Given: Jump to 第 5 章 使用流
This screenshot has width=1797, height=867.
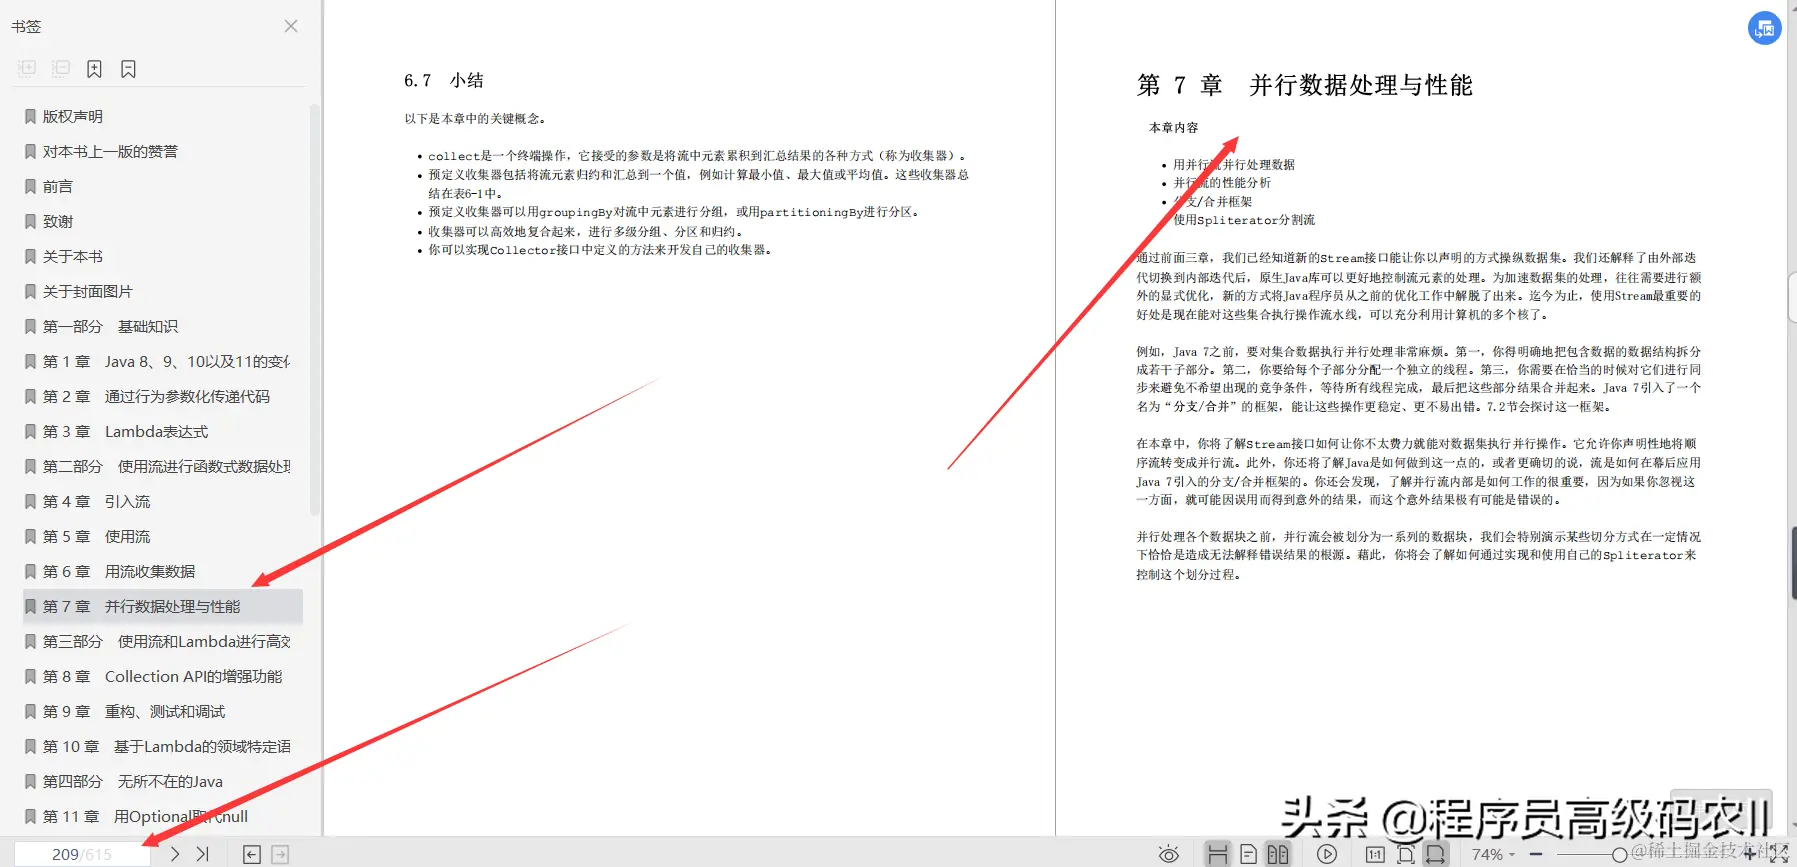Looking at the screenshot, I should pyautogui.click(x=162, y=536).
